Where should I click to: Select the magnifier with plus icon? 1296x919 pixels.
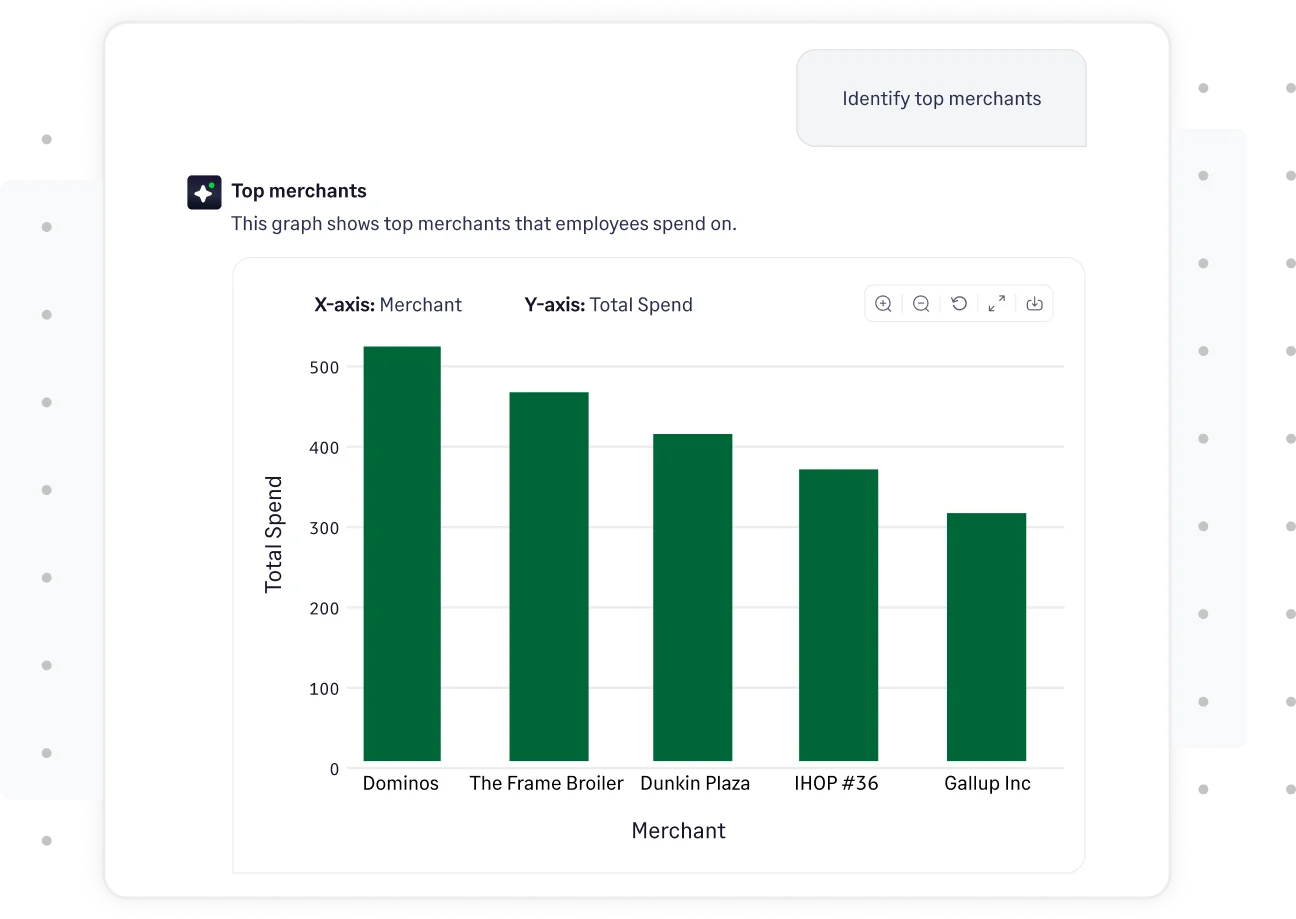coord(883,303)
